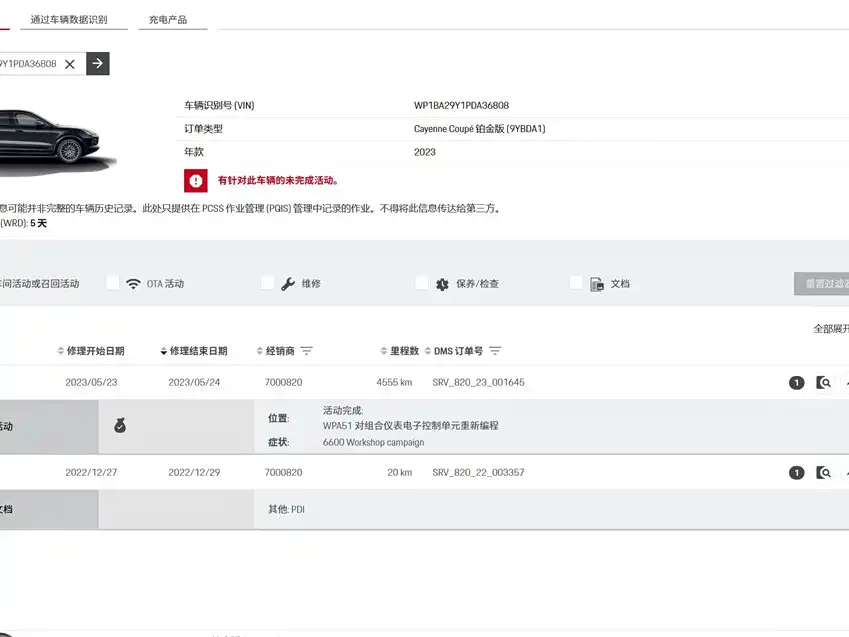Click the 重置过滤器 reset filter button
Image resolution: width=849 pixels, height=637 pixels.
[821, 284]
